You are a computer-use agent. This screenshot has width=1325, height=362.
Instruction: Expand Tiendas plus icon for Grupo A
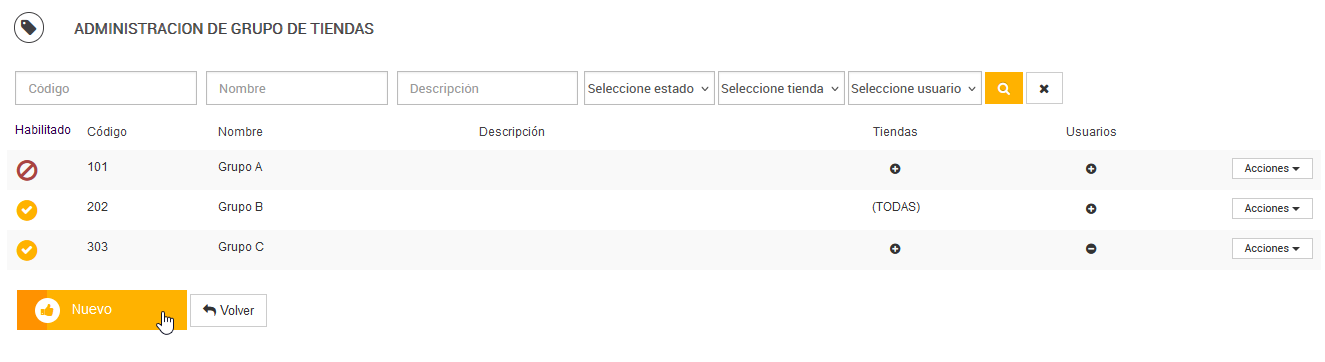point(895,169)
